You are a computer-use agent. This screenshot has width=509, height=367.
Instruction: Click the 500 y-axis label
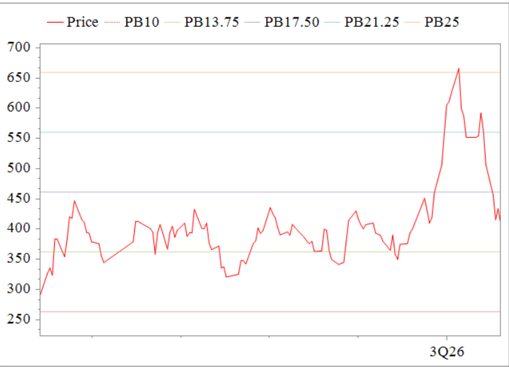coord(19,168)
